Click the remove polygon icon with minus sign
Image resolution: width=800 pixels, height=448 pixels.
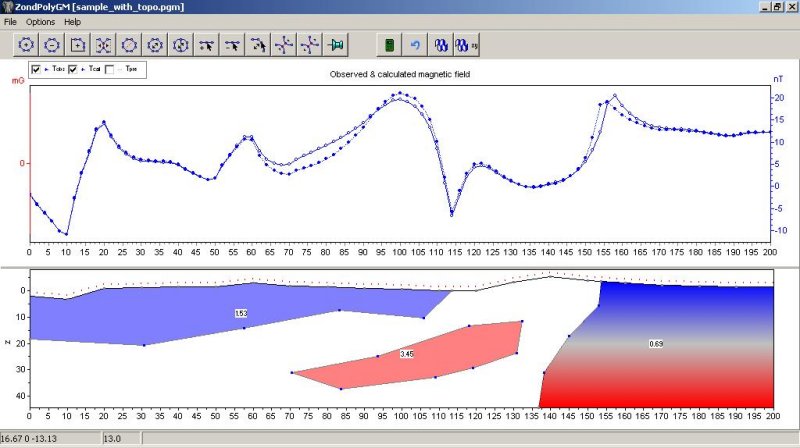coord(52,45)
